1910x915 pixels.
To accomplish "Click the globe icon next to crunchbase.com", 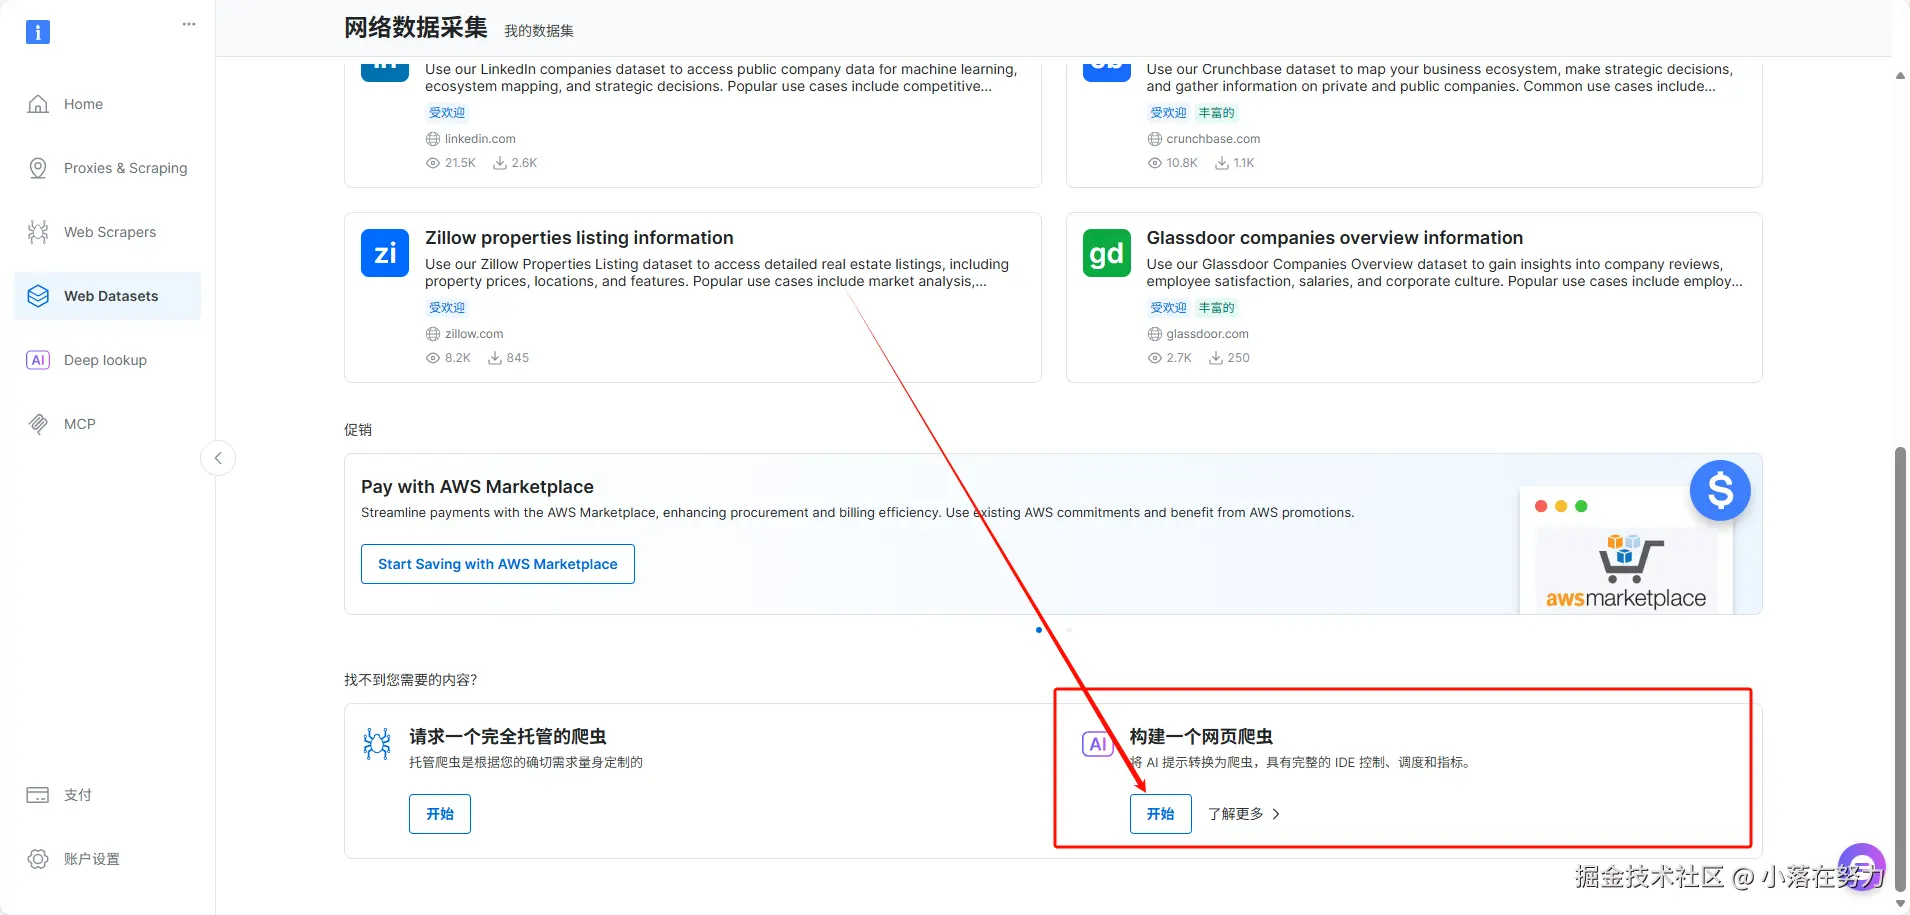I will (1155, 139).
